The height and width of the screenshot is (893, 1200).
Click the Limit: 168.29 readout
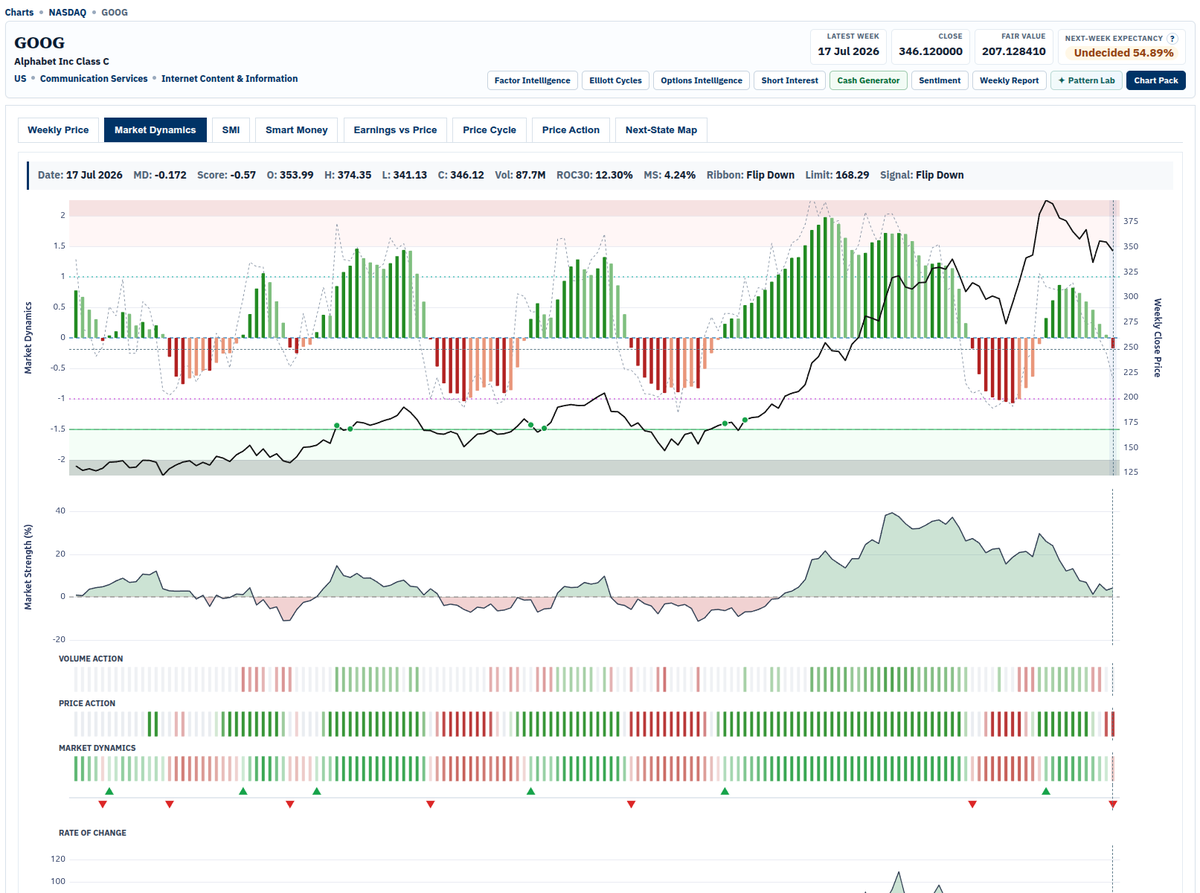pos(837,175)
